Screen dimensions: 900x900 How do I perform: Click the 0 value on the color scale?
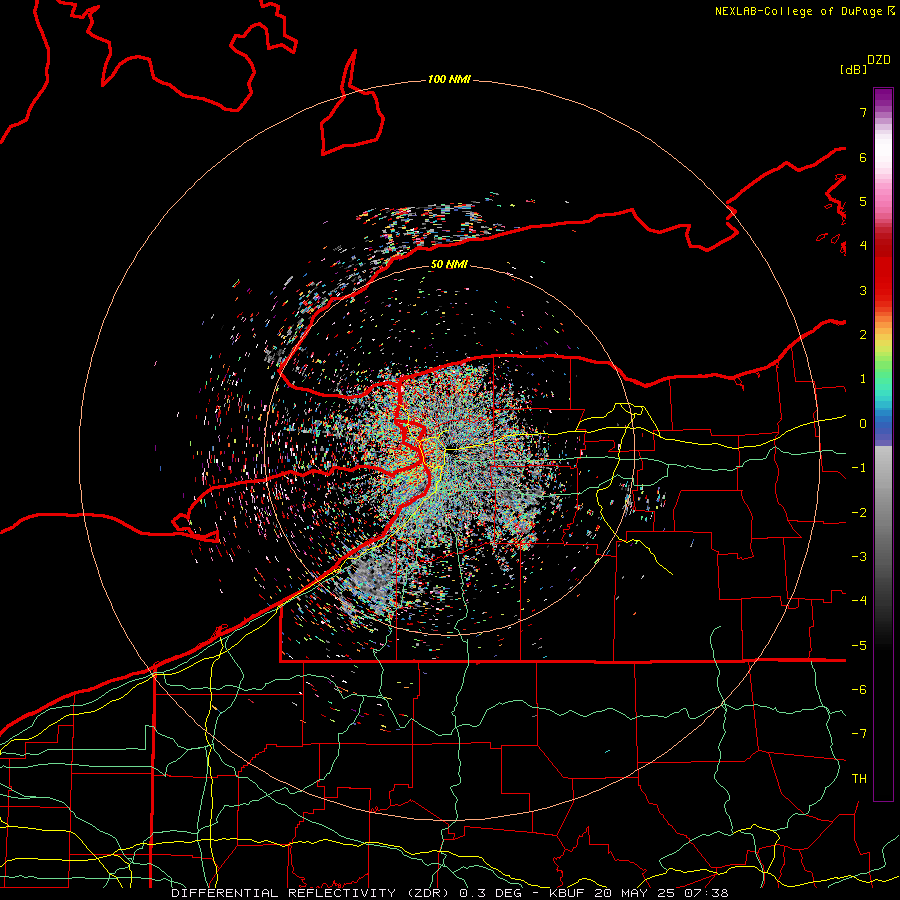click(x=863, y=424)
